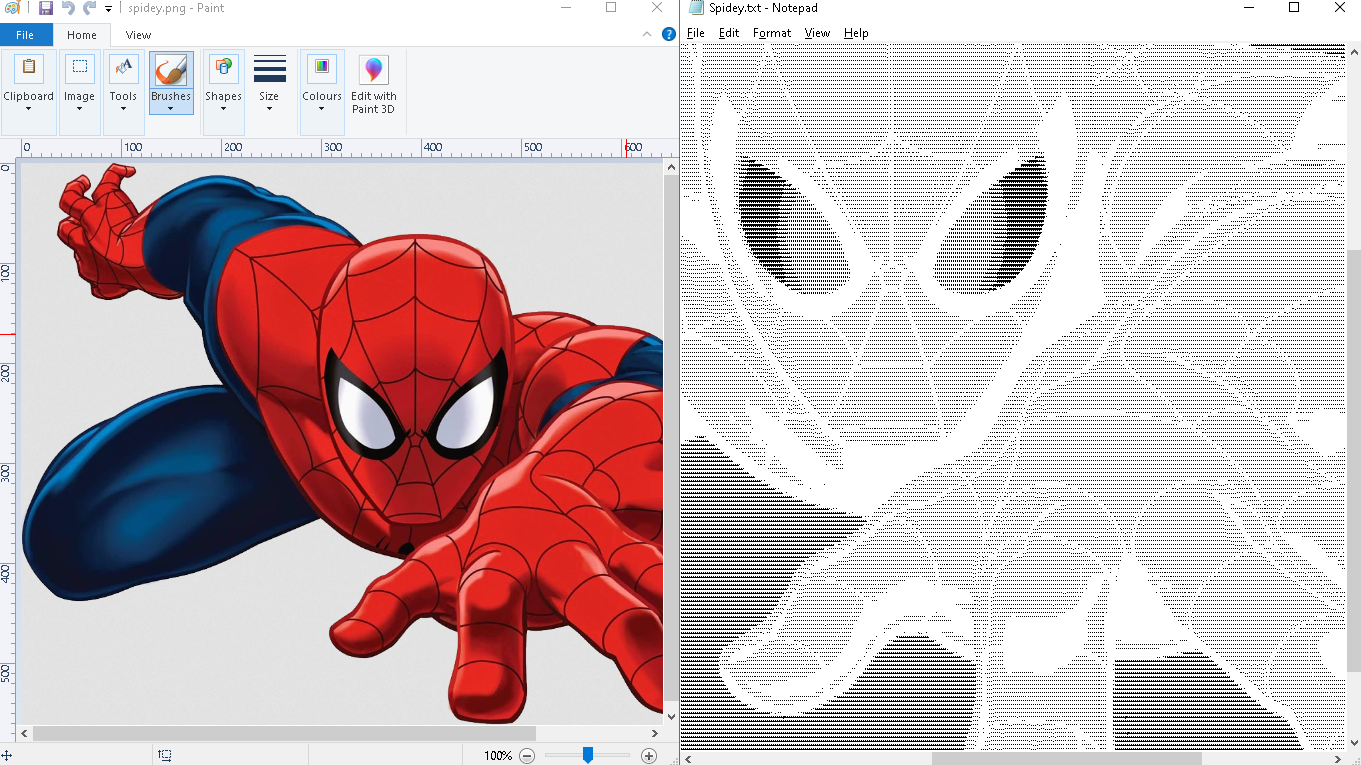
Task: Click the zoom slider handle in Paint
Action: coord(588,755)
